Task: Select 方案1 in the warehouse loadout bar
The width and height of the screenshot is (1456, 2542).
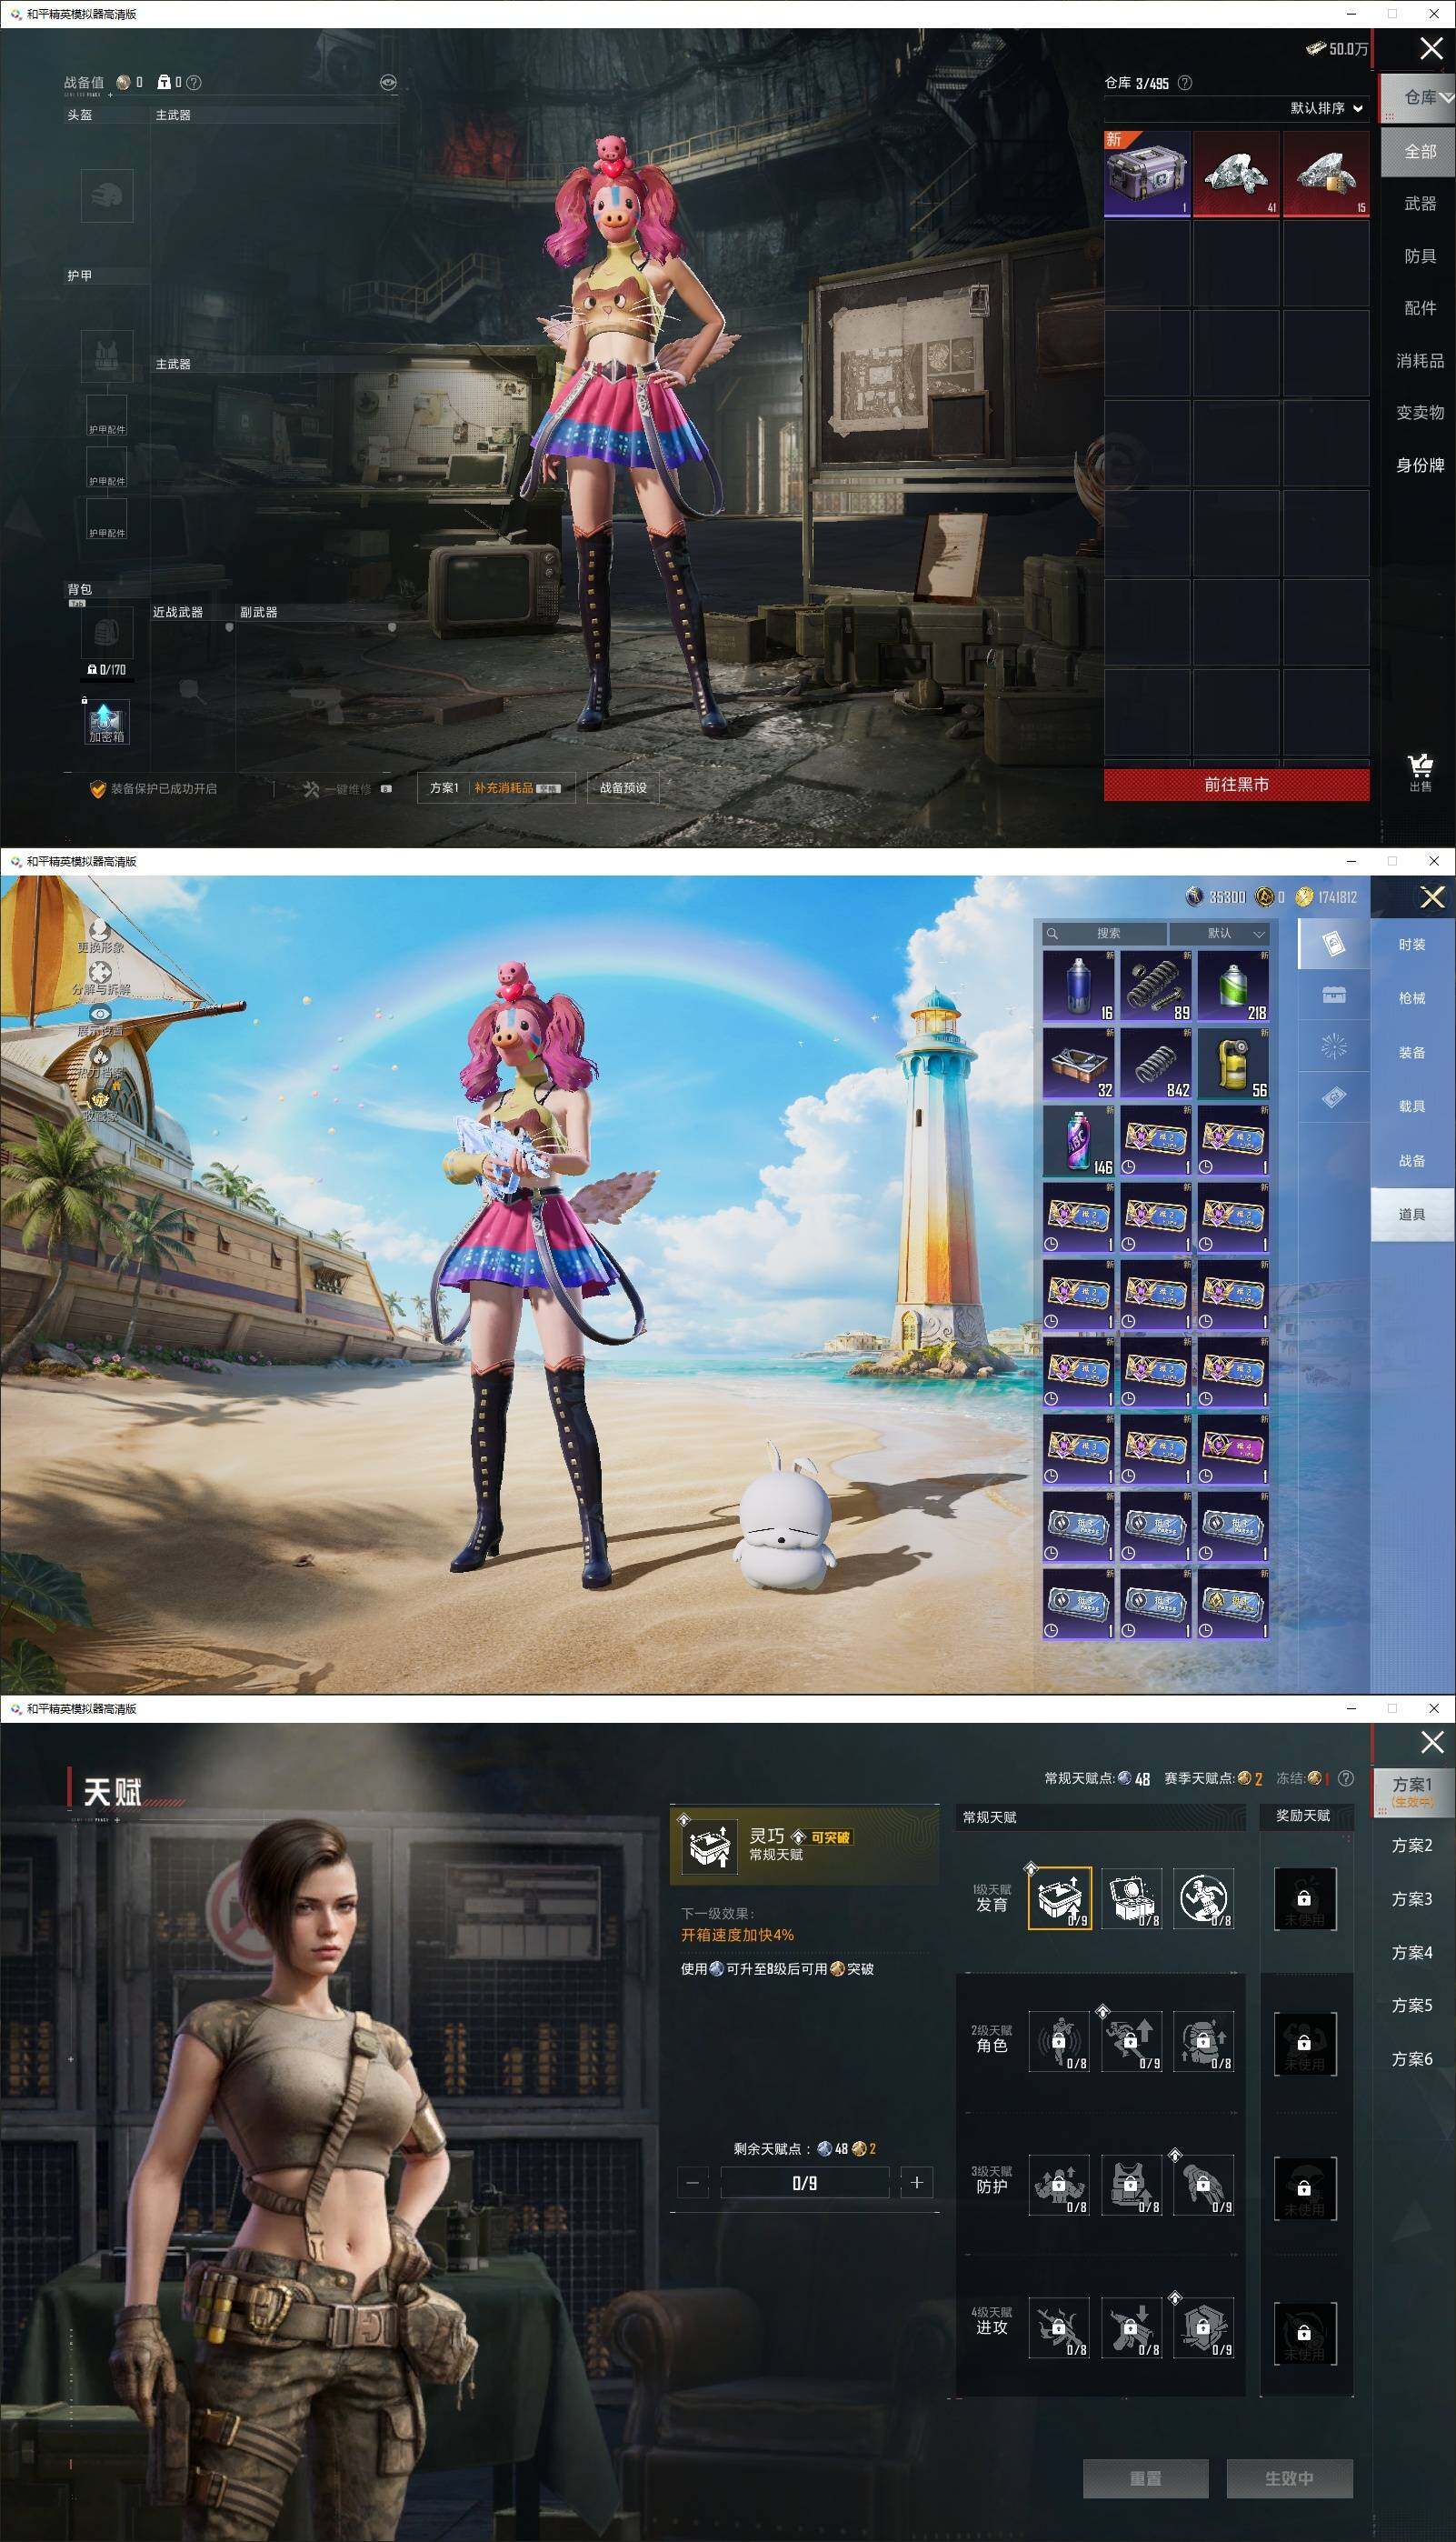Action: click(444, 788)
